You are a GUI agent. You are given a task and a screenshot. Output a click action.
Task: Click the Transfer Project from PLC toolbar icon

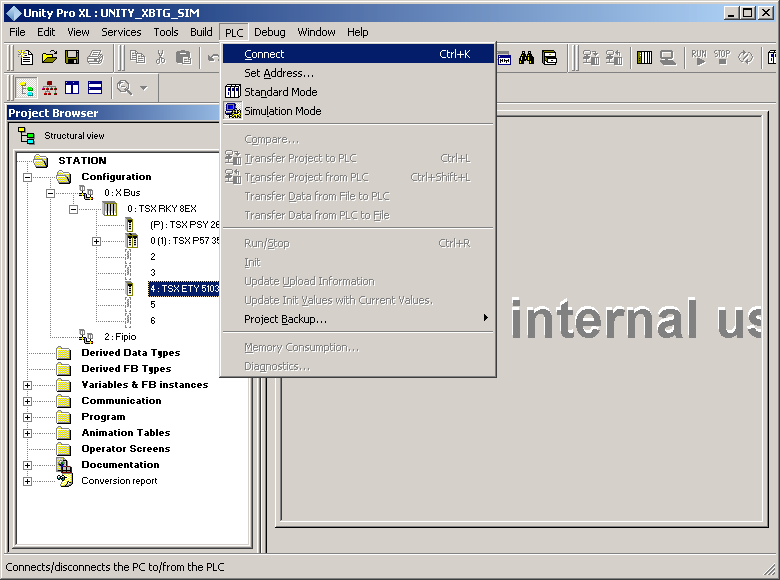coord(614,58)
